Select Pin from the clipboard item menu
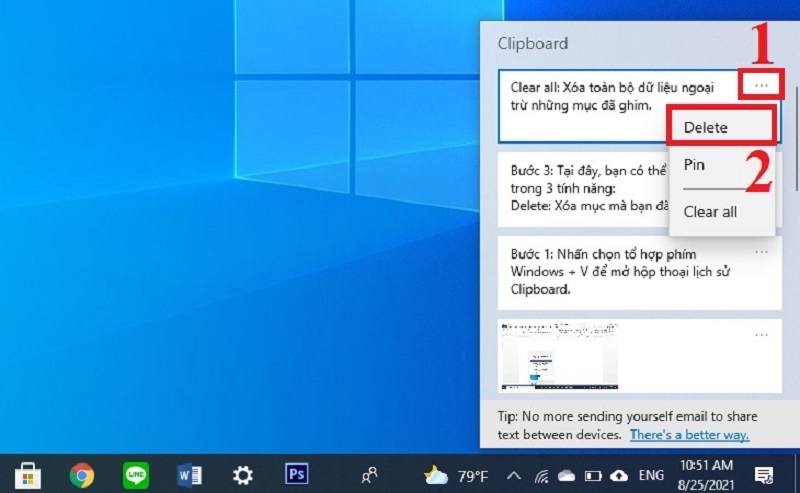Viewport: 800px width, 493px height. pos(694,165)
